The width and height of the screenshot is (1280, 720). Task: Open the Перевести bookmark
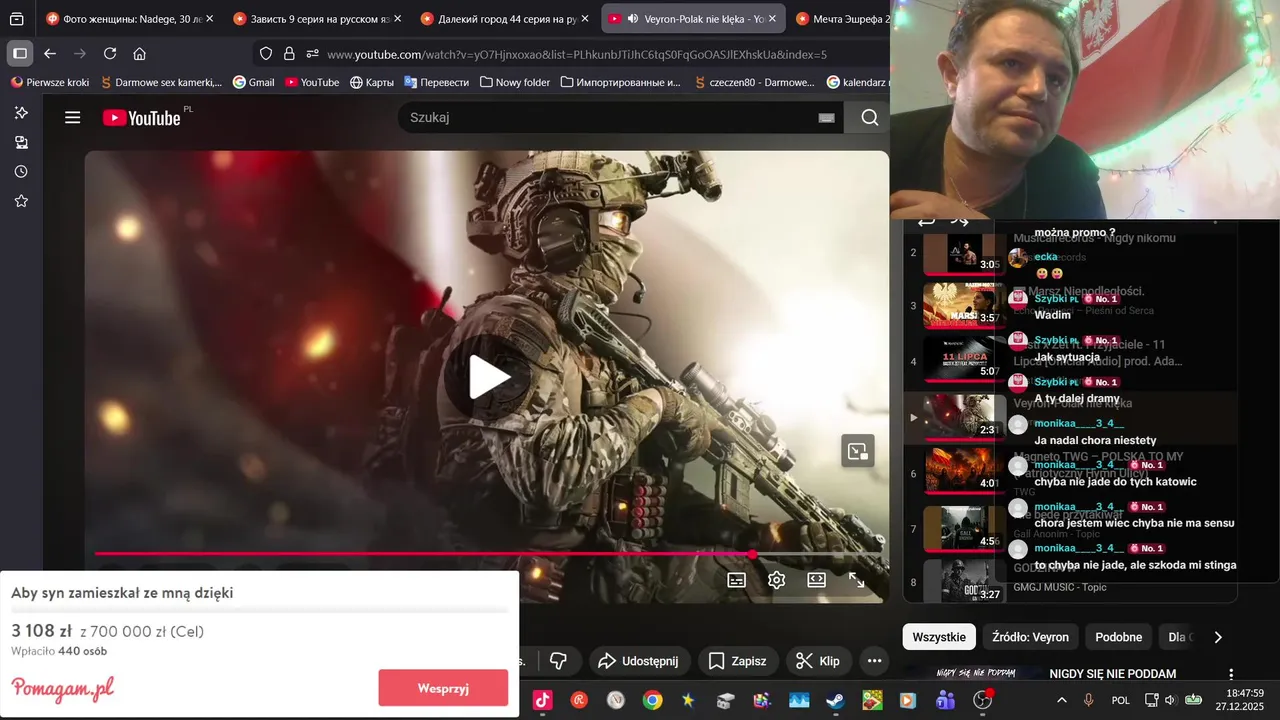437,82
